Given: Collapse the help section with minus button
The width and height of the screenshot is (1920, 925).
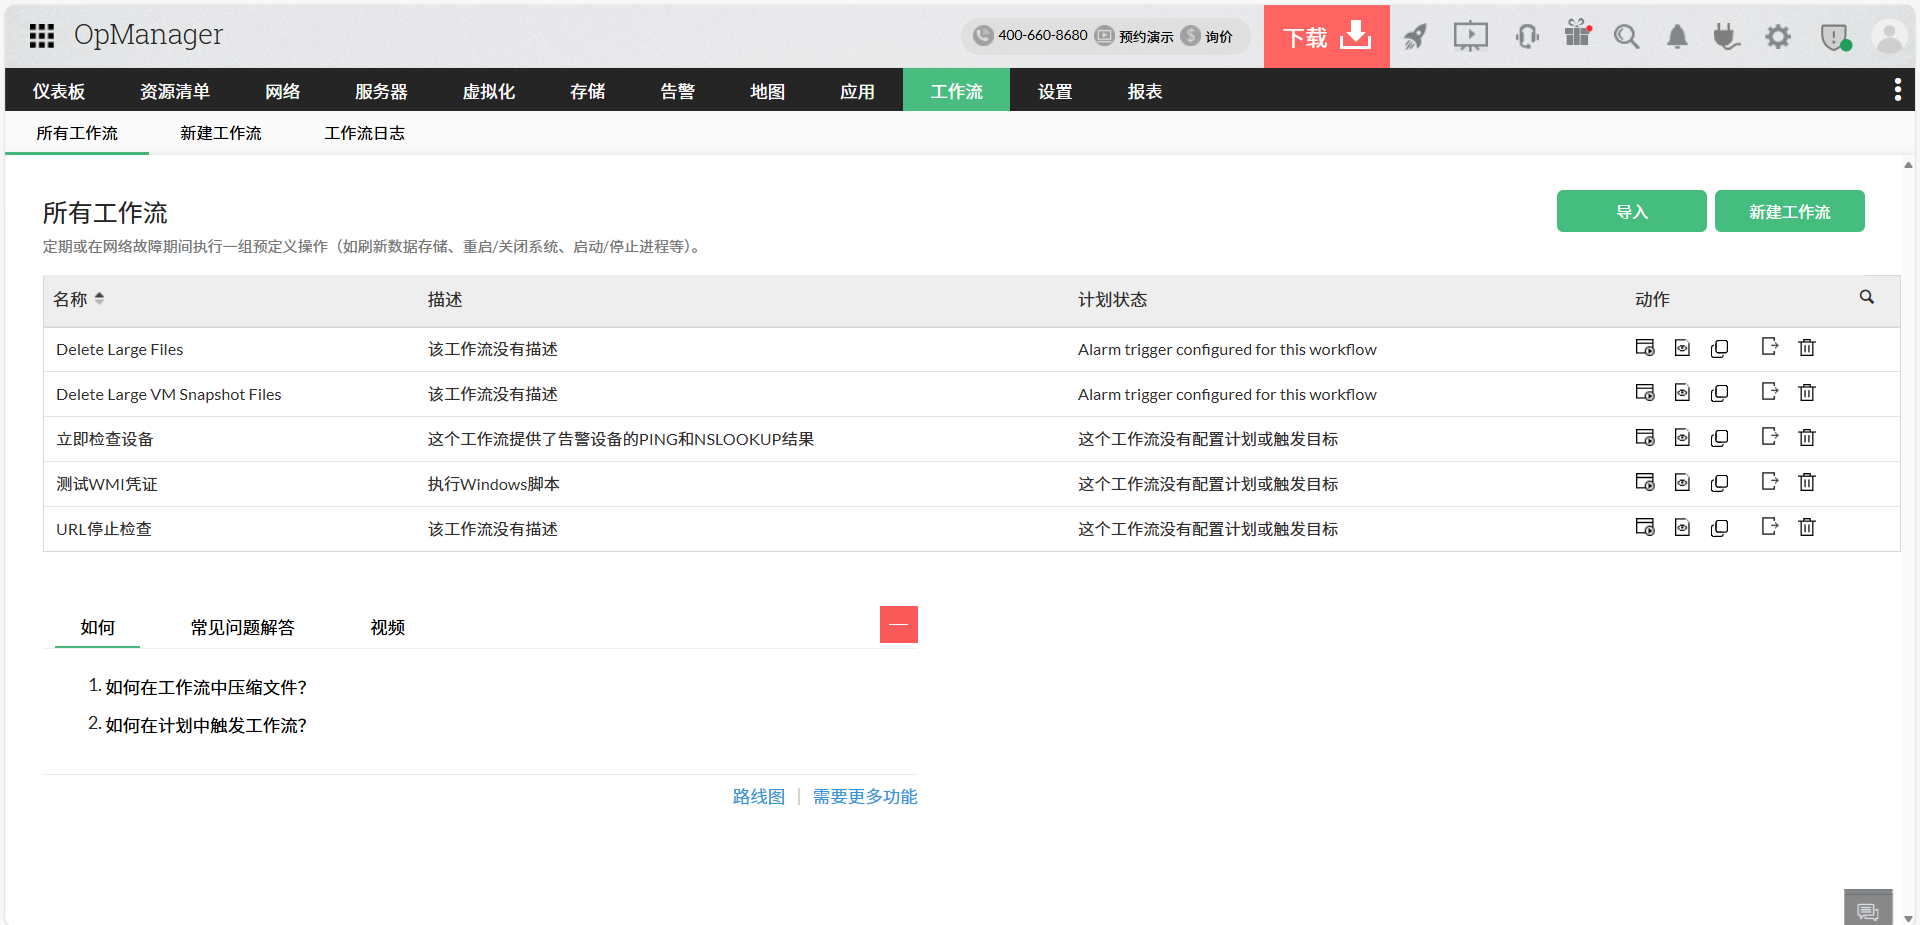Looking at the screenshot, I should (898, 624).
